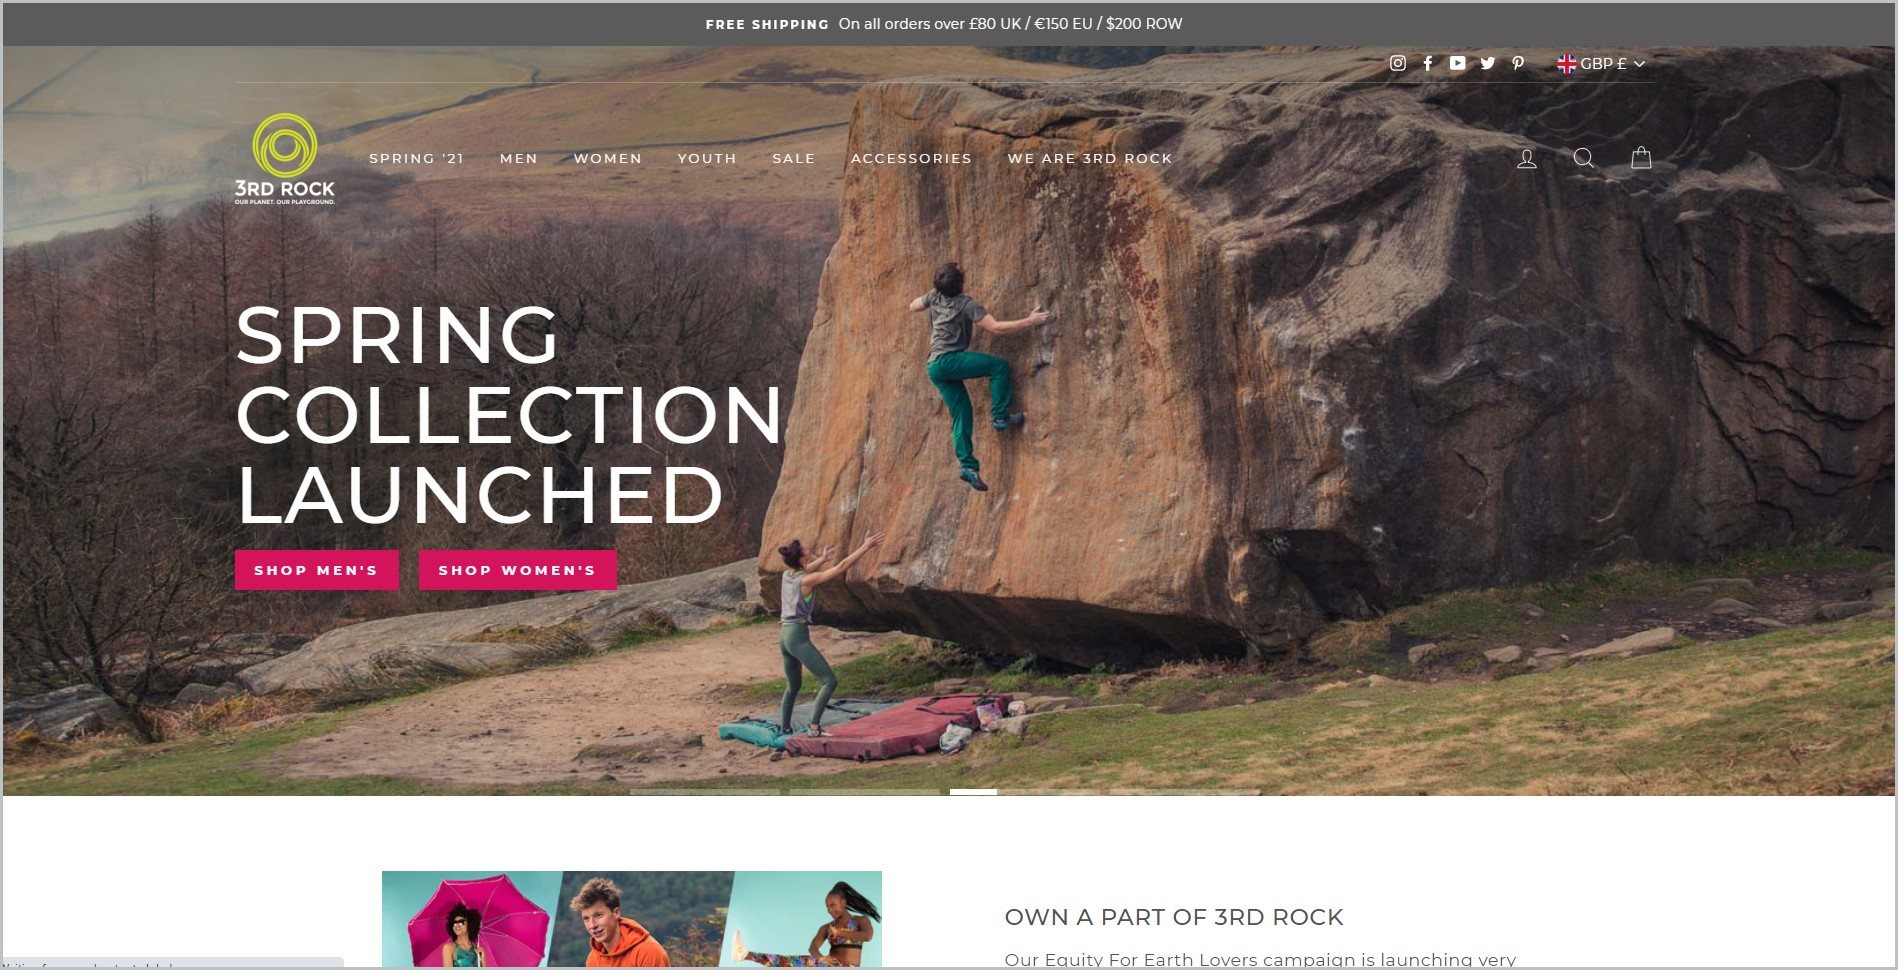Open WE ARE 3RD ROCK page
Screen dimensions: 1898x970
[1090, 158]
